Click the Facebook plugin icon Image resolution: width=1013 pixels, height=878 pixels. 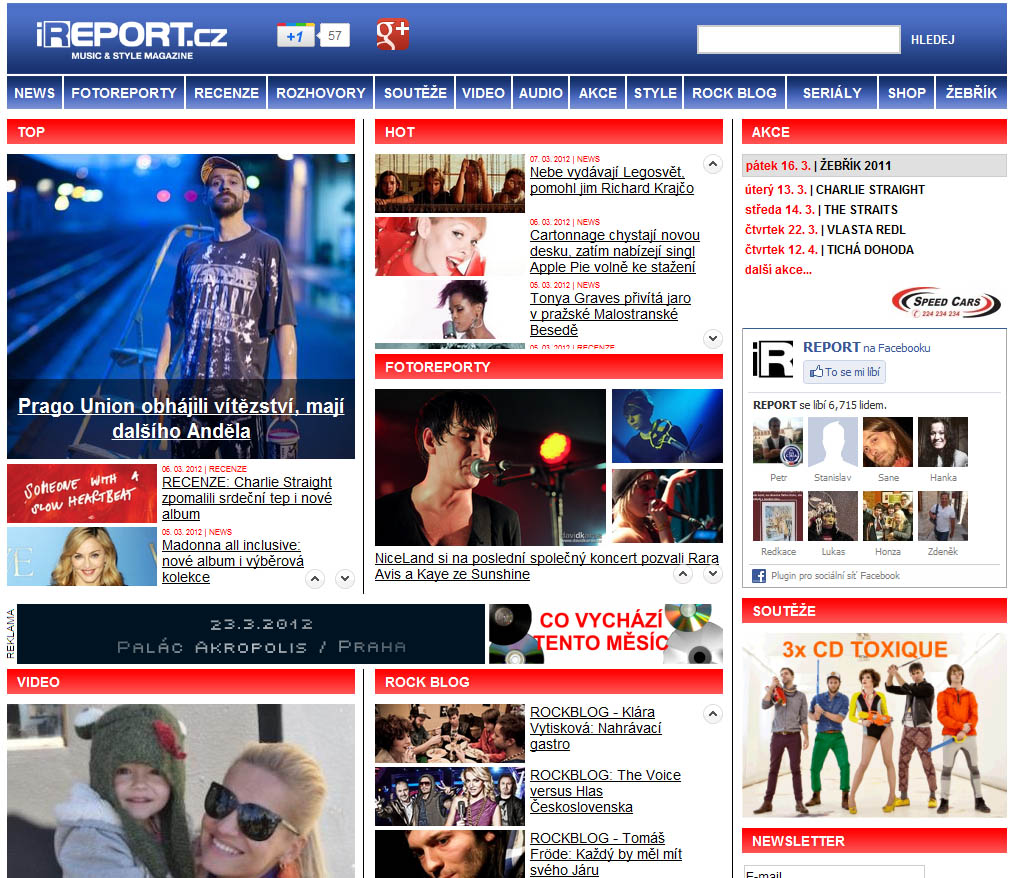[x=758, y=576]
